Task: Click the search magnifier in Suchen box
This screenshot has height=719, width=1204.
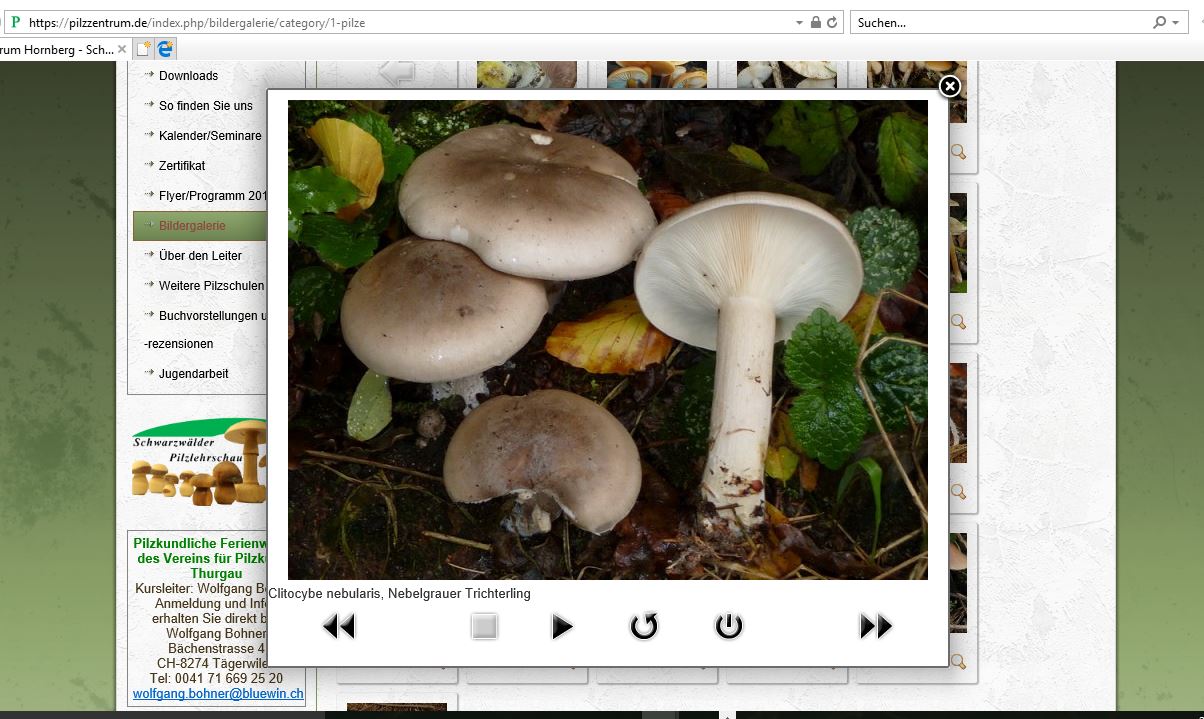Action: pyautogui.click(x=1160, y=22)
